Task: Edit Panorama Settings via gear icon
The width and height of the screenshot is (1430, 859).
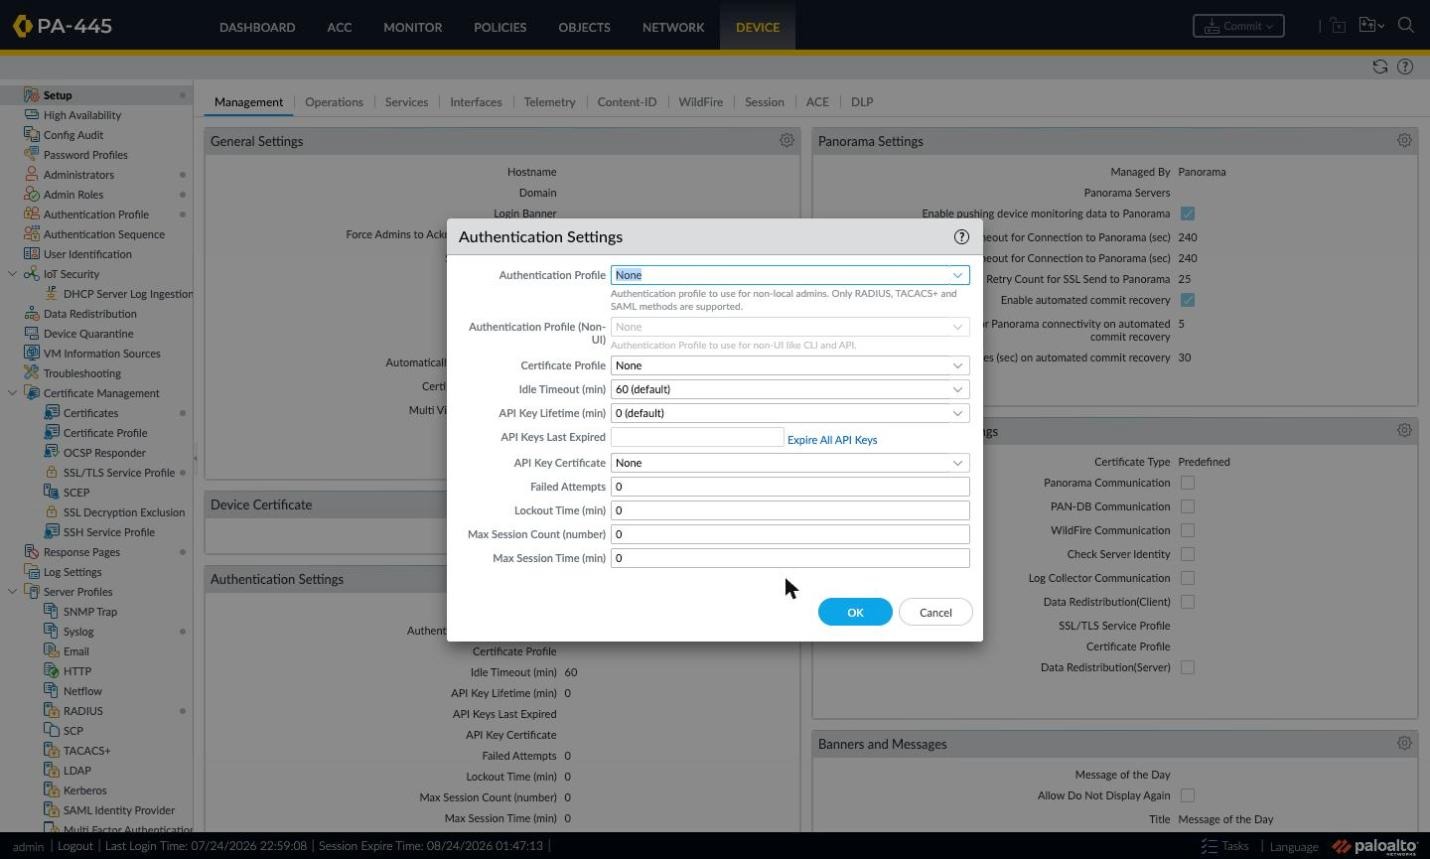Action: (1404, 141)
